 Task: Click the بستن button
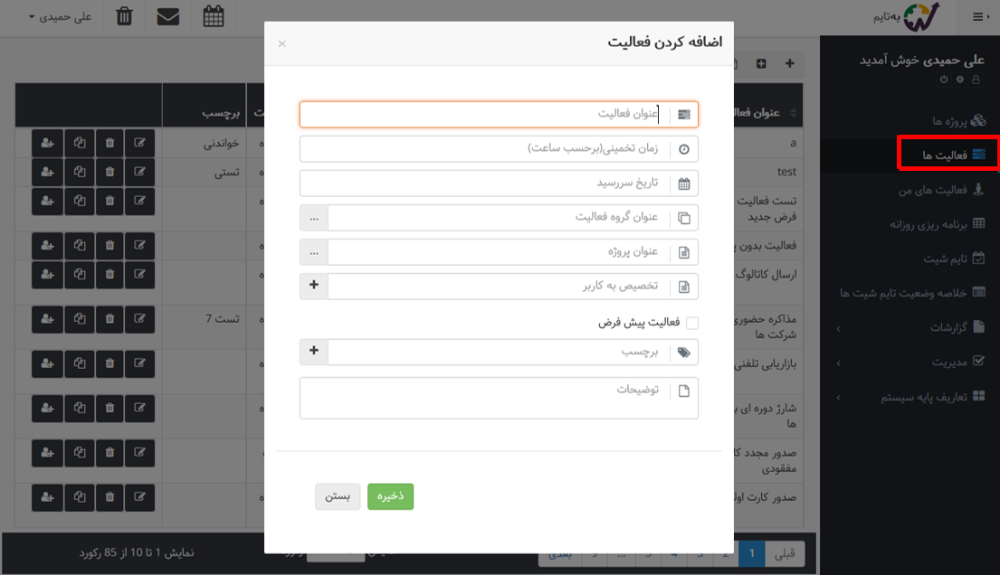click(337, 497)
